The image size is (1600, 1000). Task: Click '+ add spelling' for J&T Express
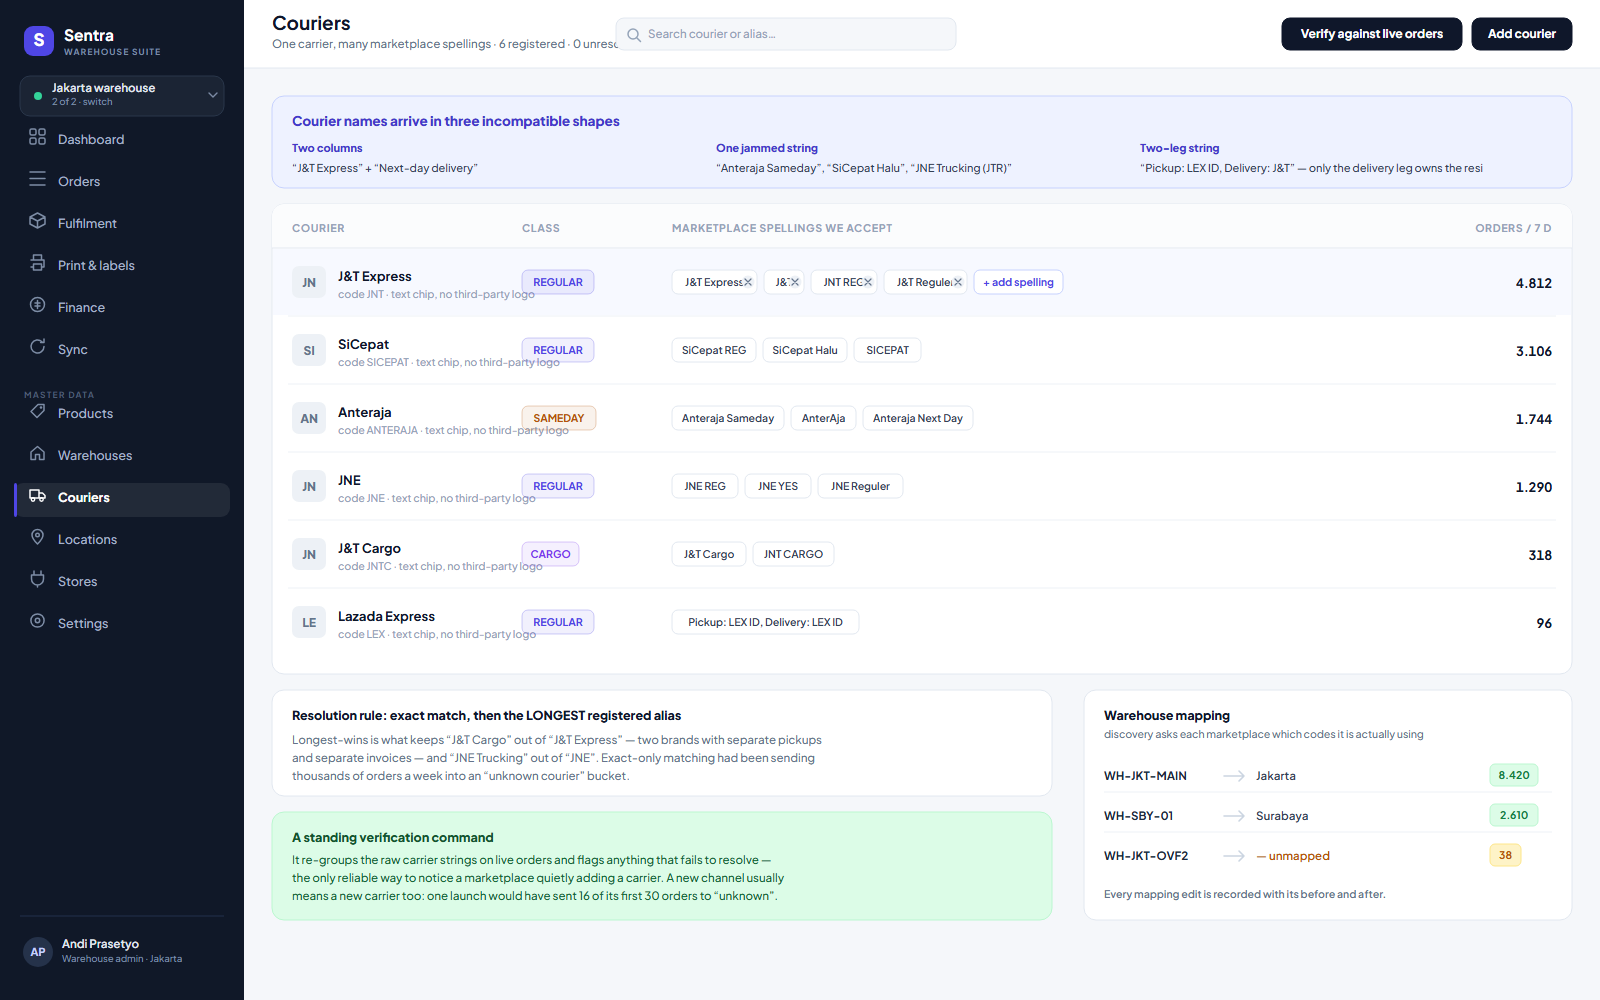click(1018, 282)
